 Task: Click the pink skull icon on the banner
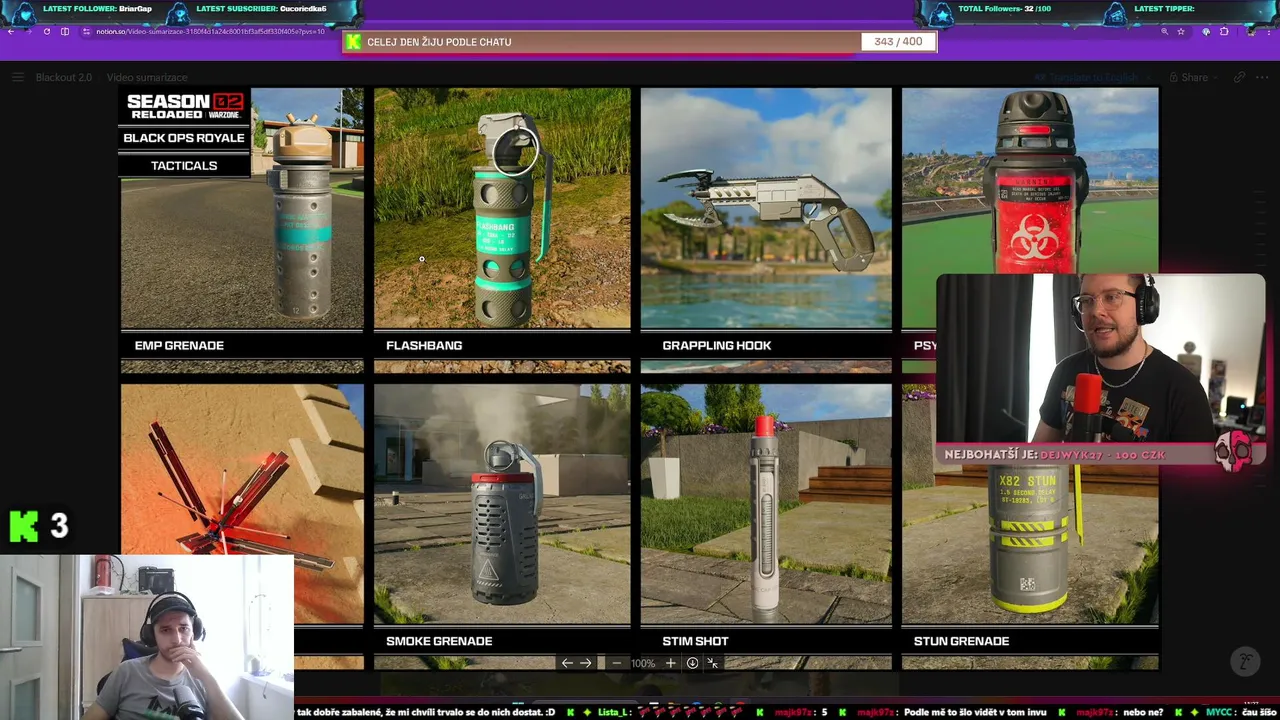pos(1234,452)
